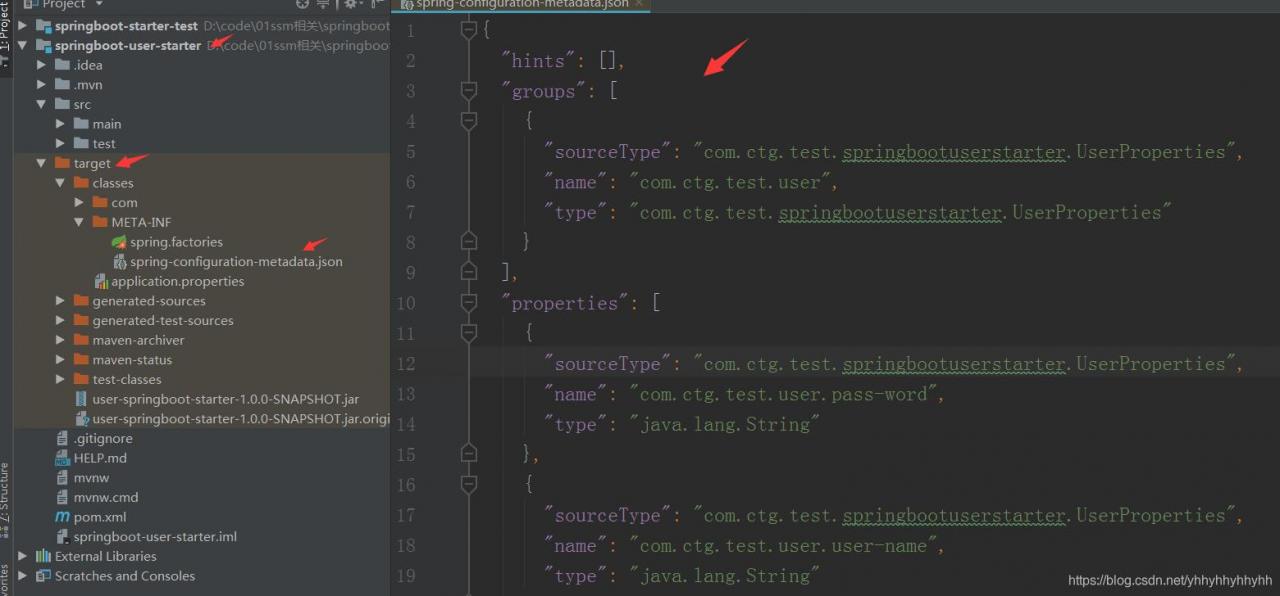Select pom.xml in project tree
The image size is (1280, 596).
pyautogui.click(x=100, y=517)
